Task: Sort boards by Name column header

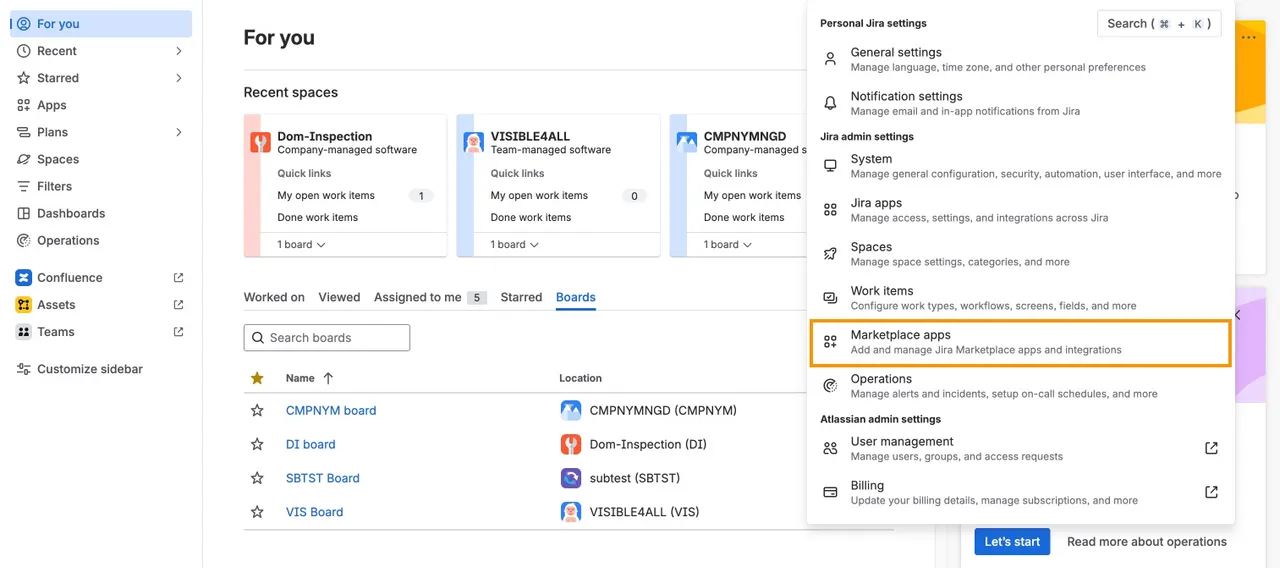Action: [300, 378]
